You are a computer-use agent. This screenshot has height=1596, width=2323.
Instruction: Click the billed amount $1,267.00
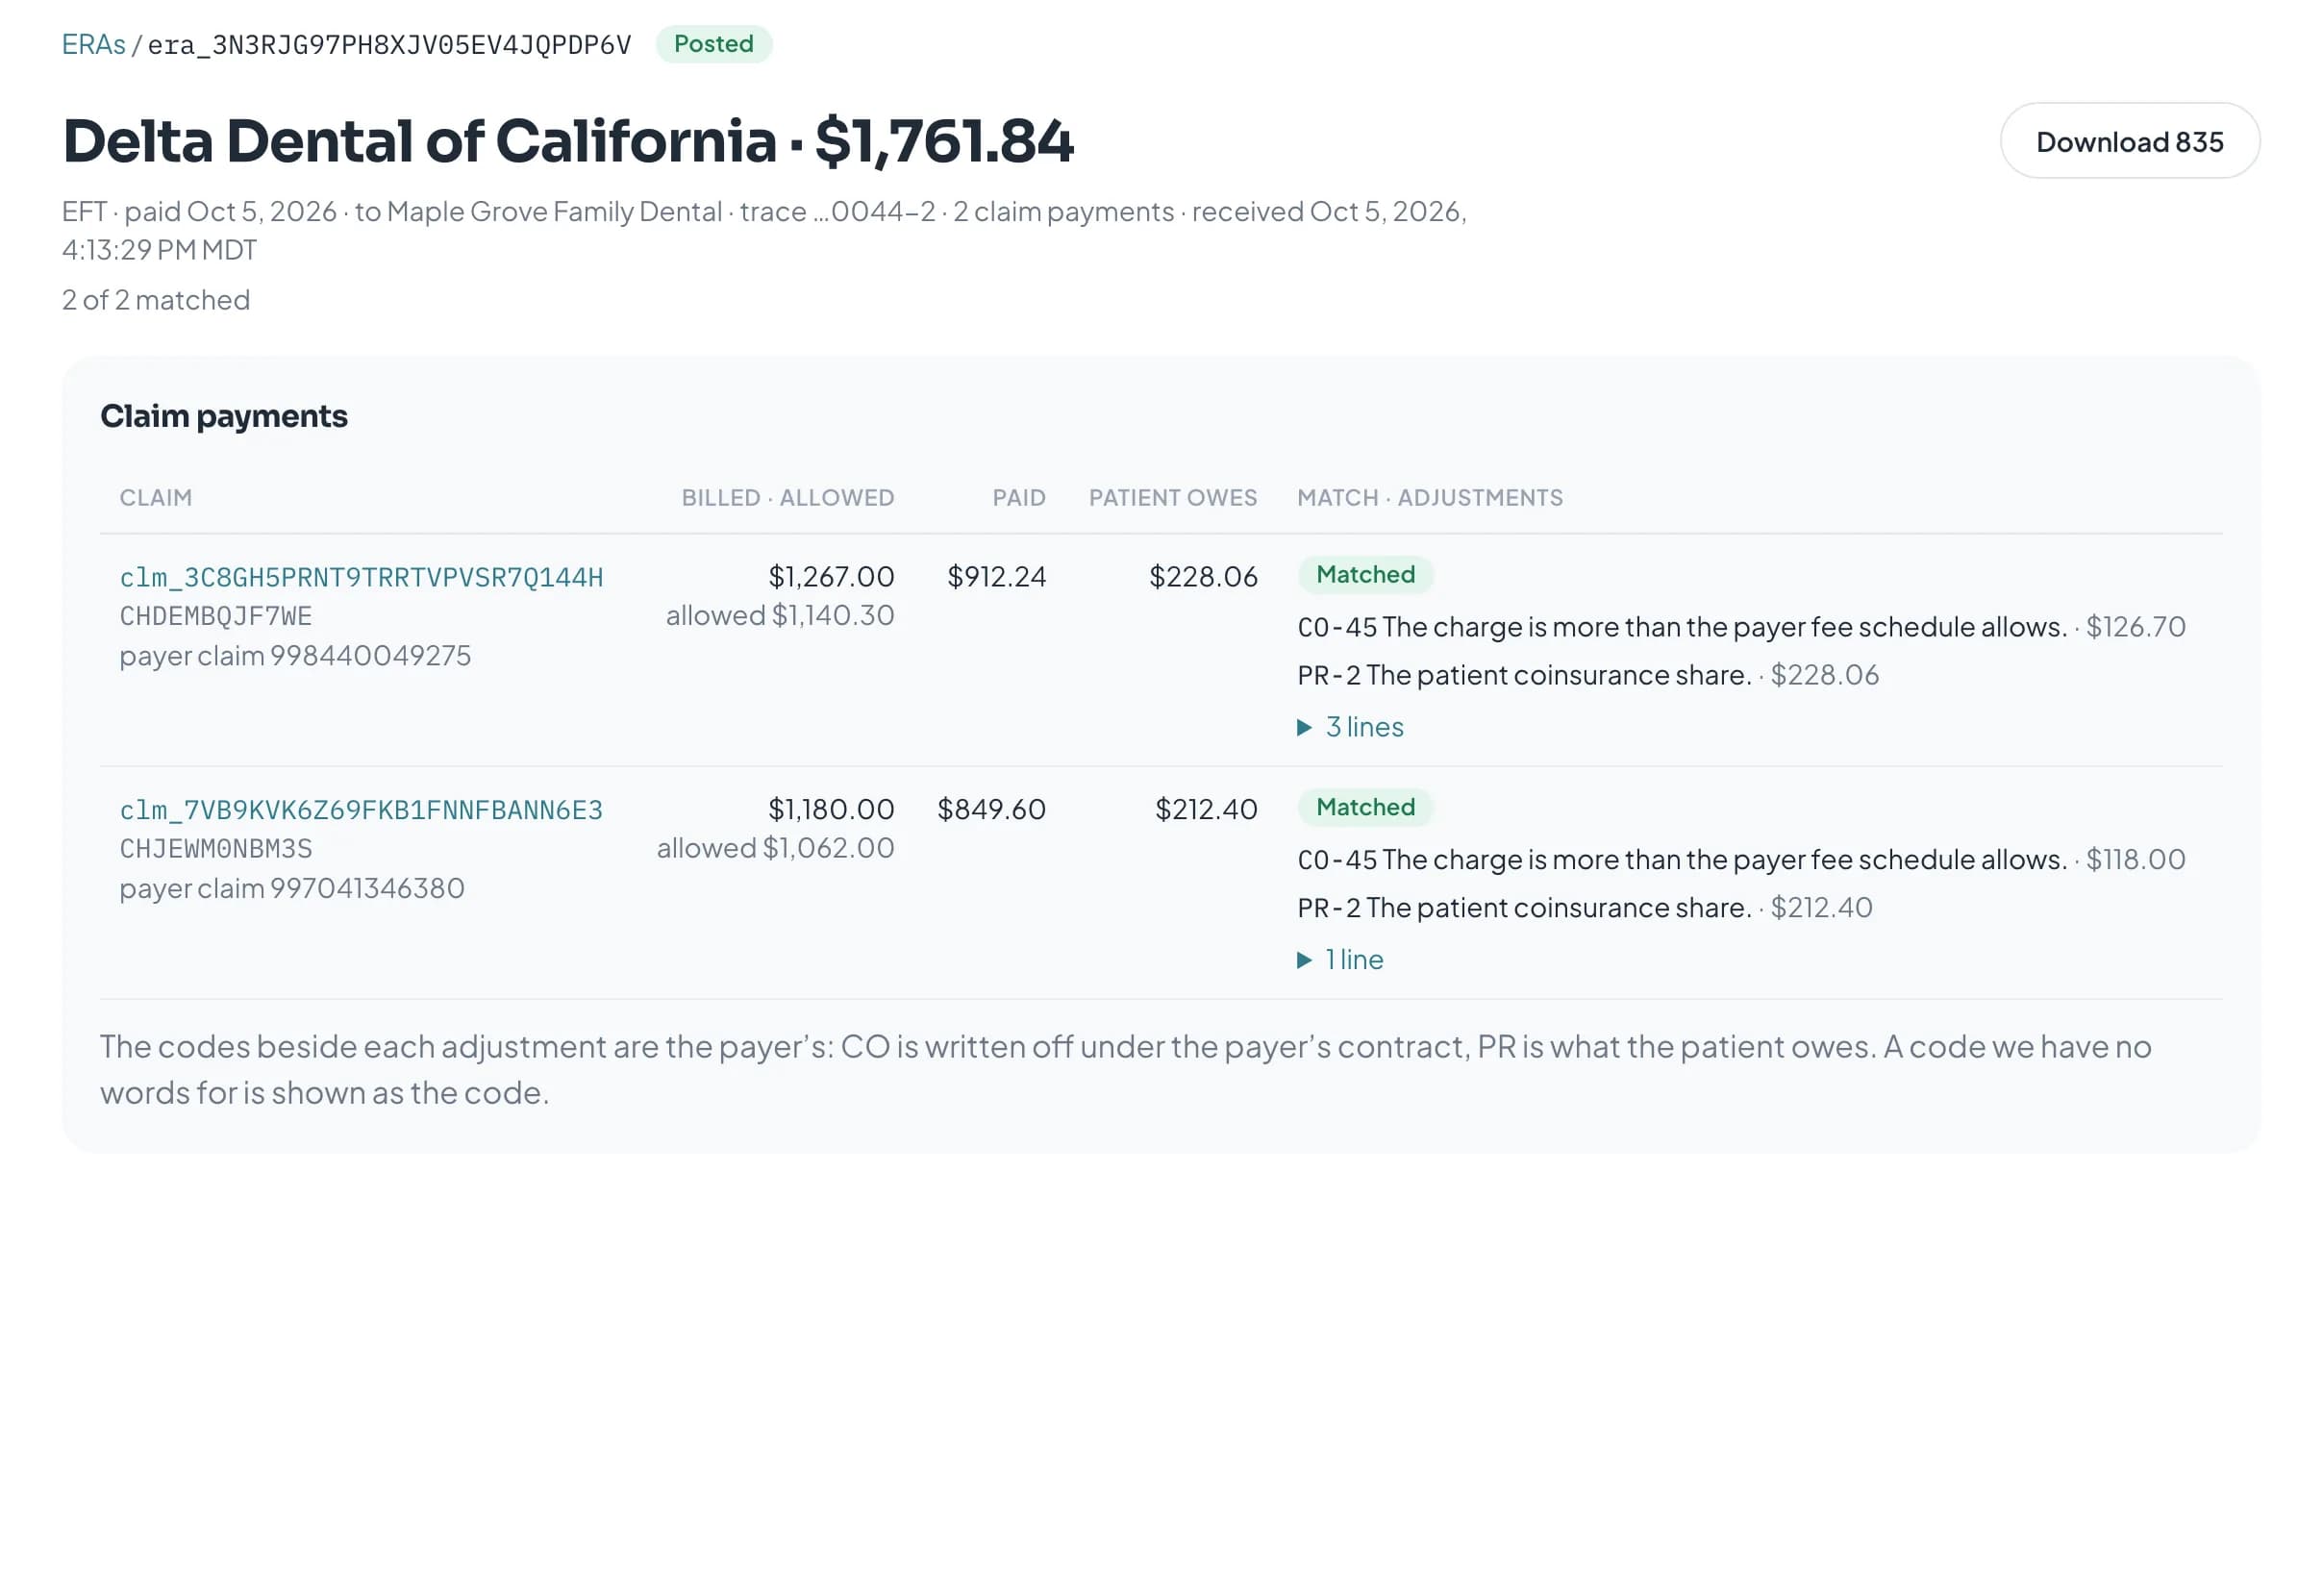(x=831, y=577)
